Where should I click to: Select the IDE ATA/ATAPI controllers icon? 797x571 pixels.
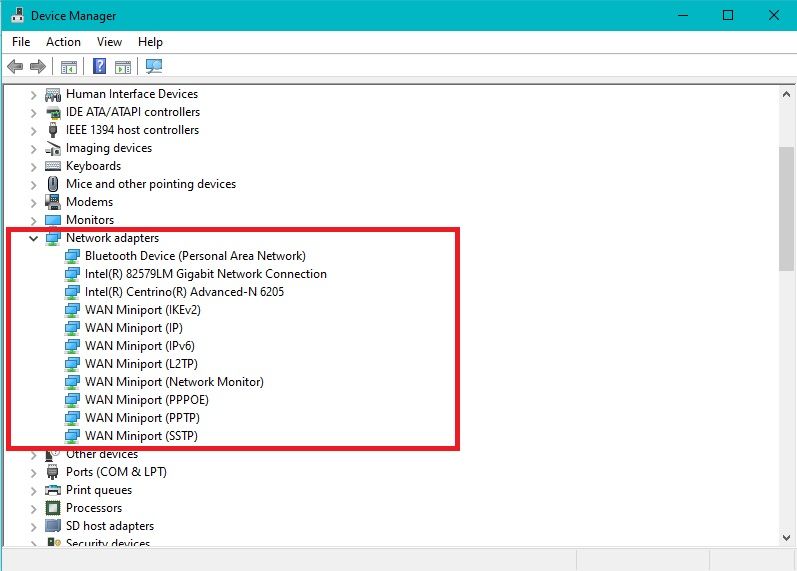(x=53, y=112)
